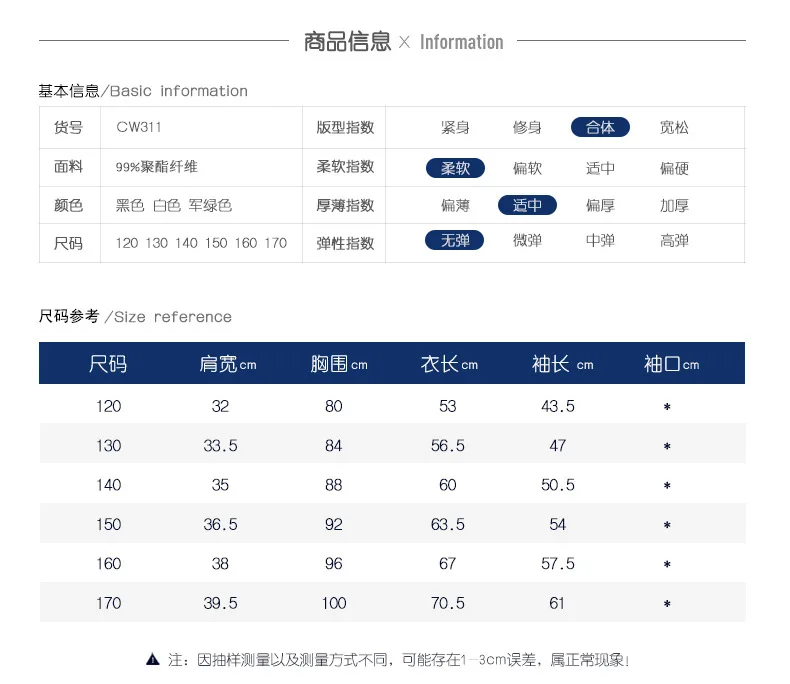Click the 袖长 cm column header
The width and height of the screenshot is (790, 684).
(563, 364)
